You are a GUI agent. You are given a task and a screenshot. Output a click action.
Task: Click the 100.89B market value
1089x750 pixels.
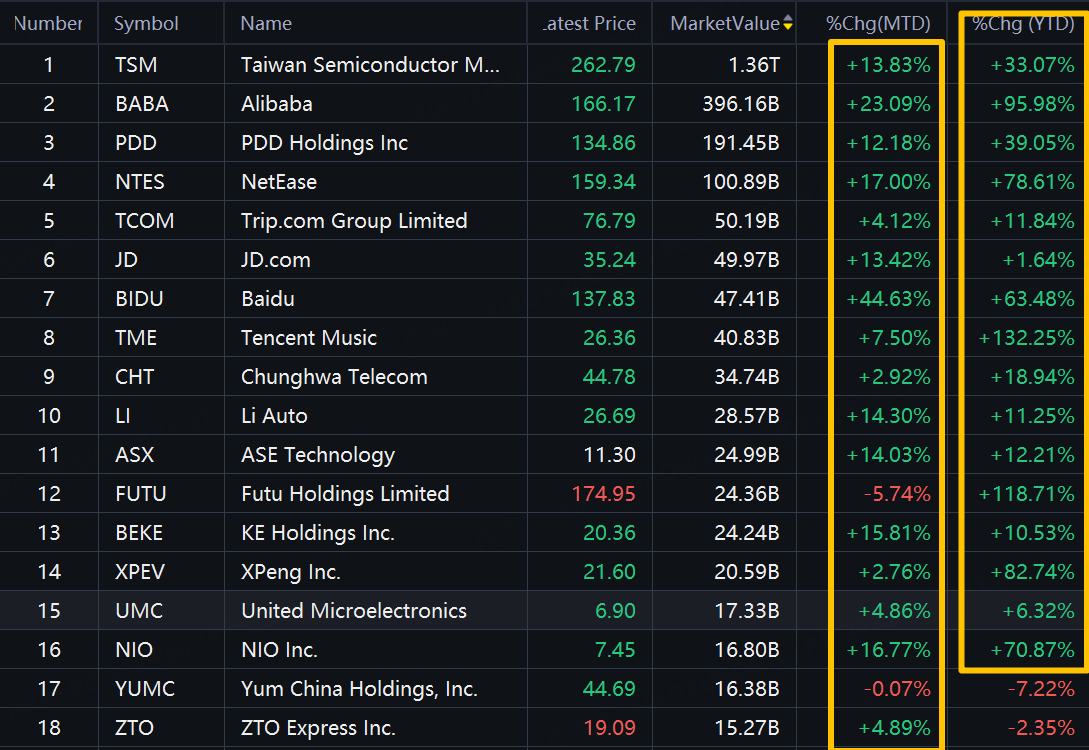click(x=741, y=181)
